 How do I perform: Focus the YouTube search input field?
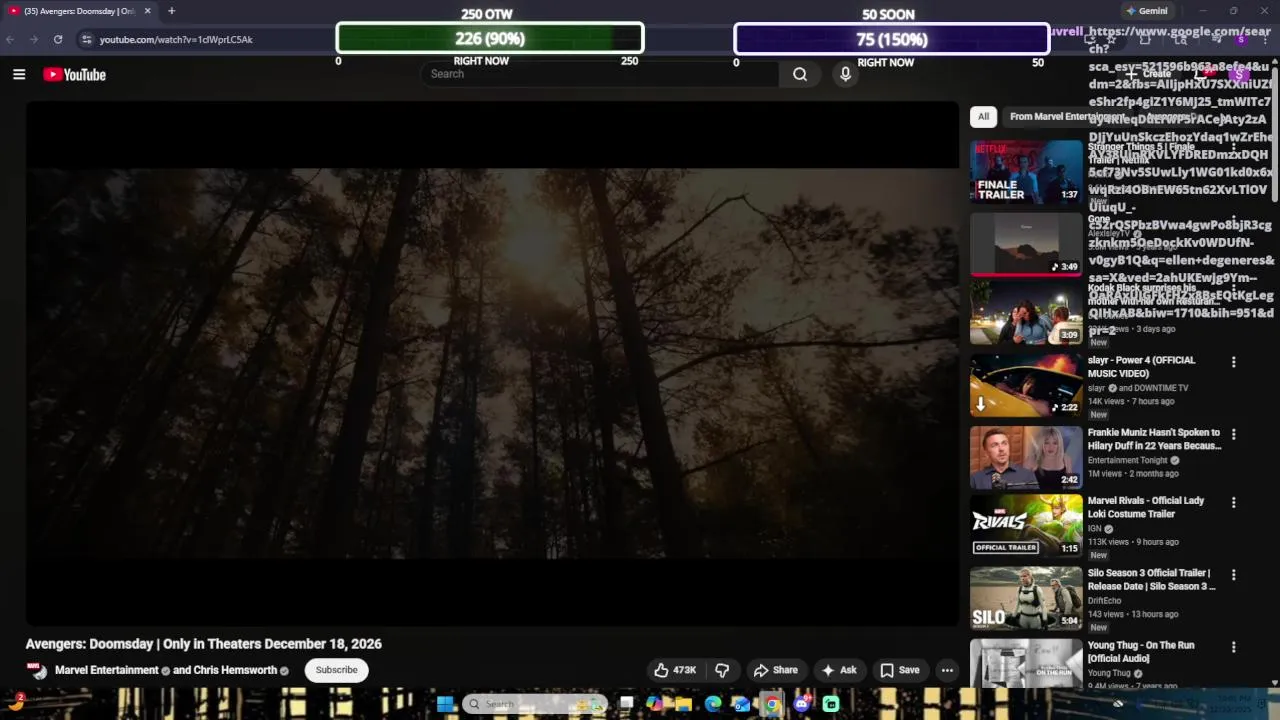(600, 74)
